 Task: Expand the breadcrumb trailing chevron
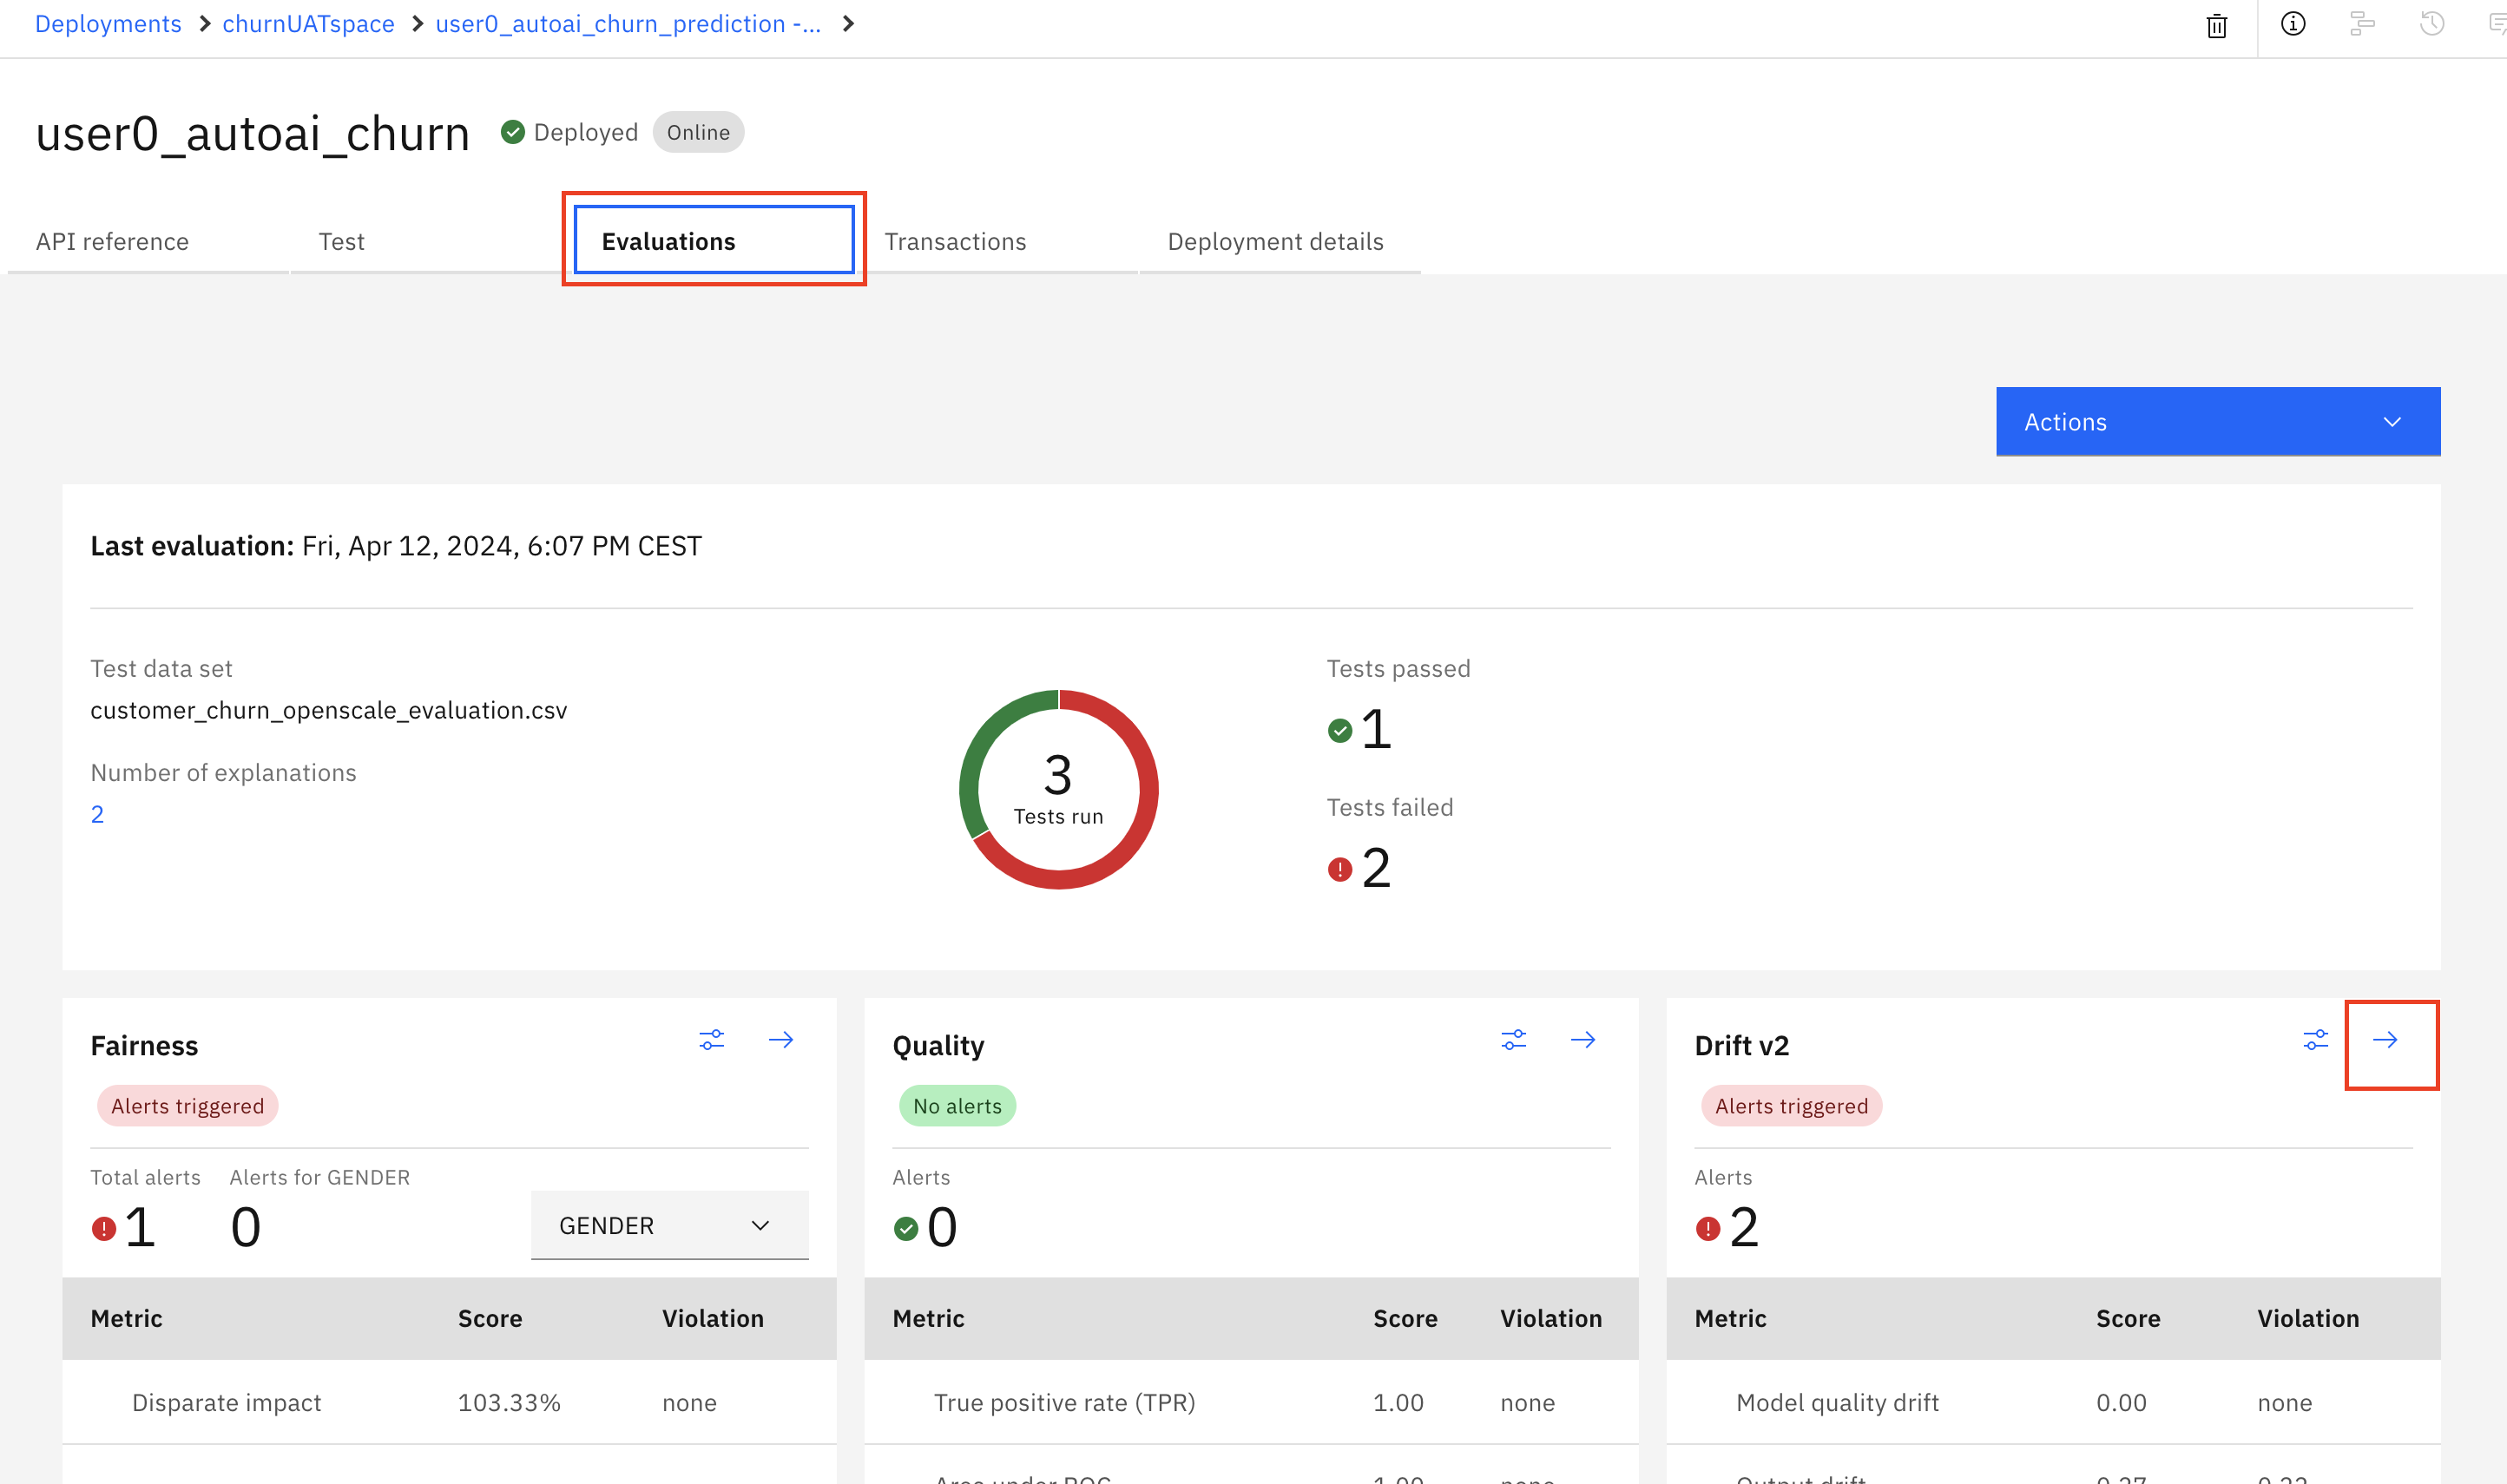tap(848, 24)
